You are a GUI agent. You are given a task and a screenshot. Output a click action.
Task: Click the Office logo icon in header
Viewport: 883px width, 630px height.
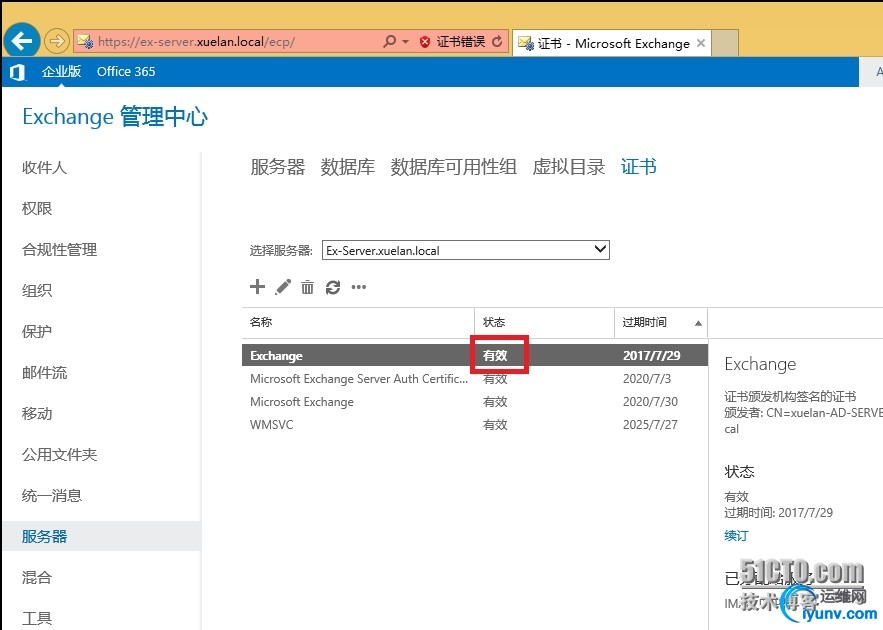point(17,72)
